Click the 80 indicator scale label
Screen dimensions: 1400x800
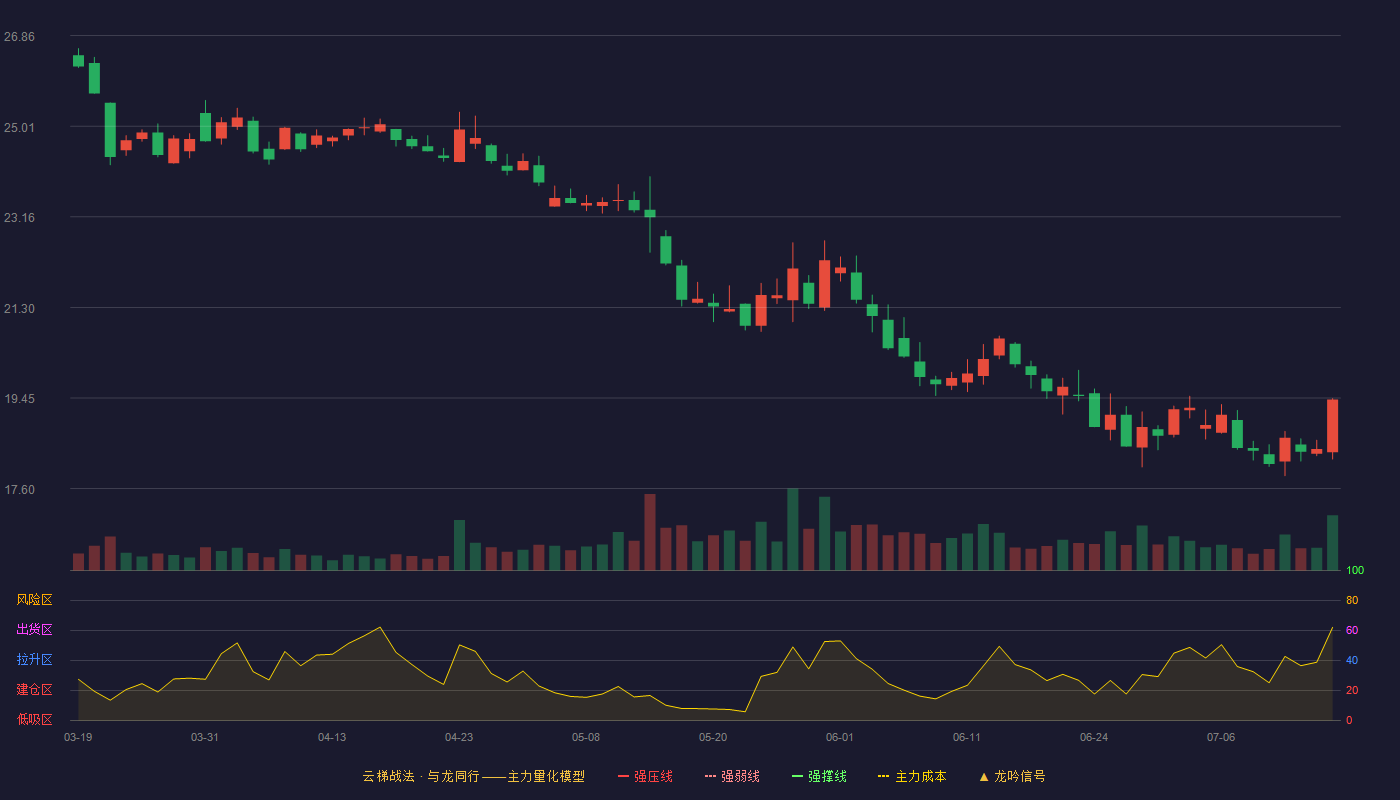[1352, 601]
